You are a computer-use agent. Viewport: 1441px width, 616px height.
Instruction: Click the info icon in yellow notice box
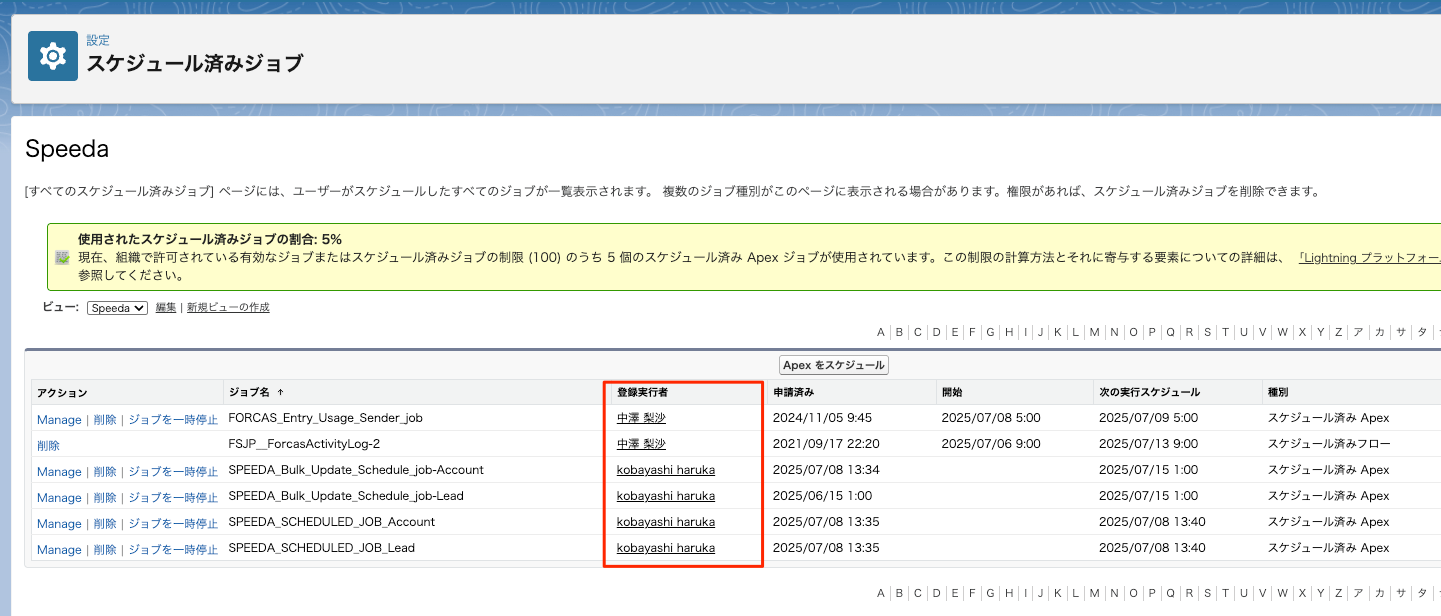point(62,257)
